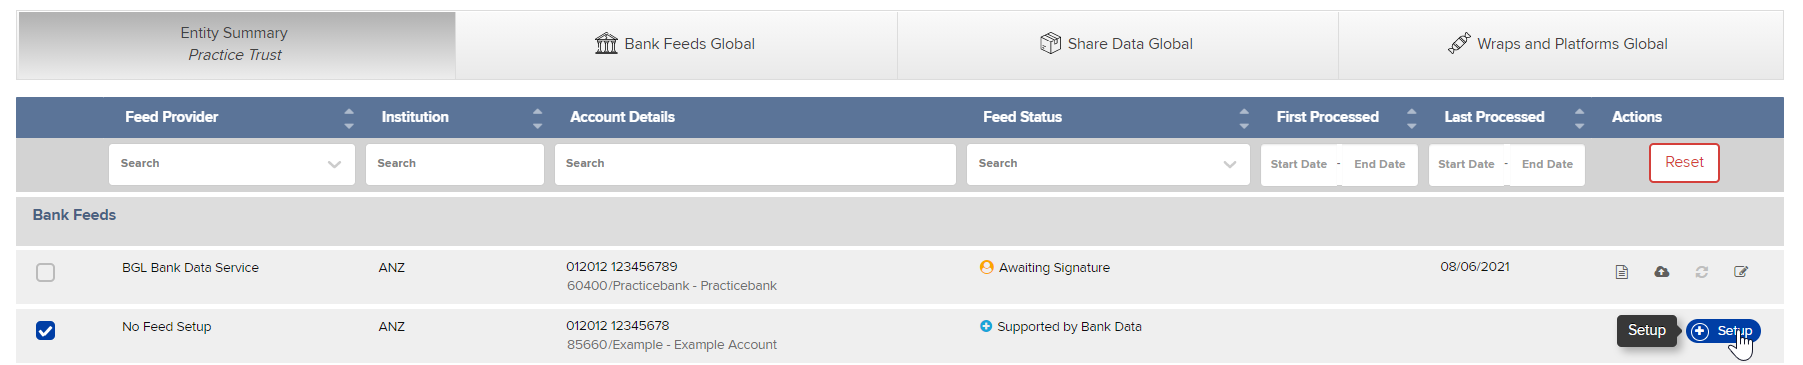Click the refresh icon for the ANZ feed
This screenshot has width=1803, height=365.
point(1702,272)
